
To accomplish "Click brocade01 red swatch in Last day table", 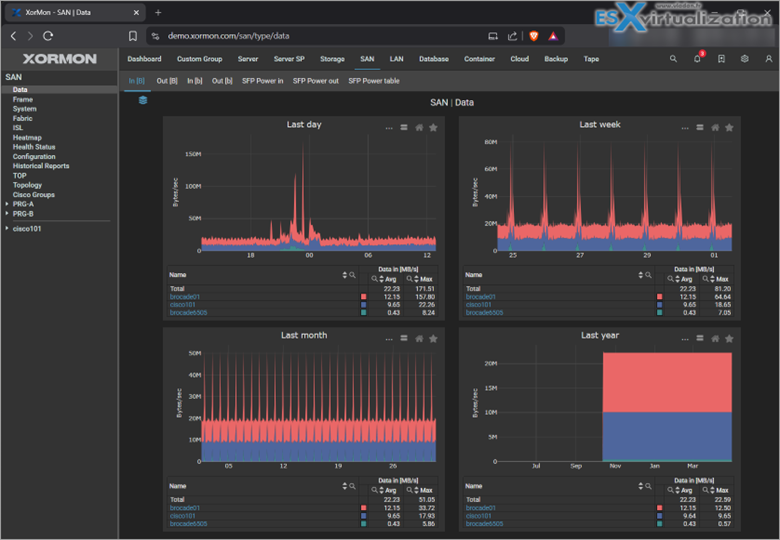I will (364, 297).
